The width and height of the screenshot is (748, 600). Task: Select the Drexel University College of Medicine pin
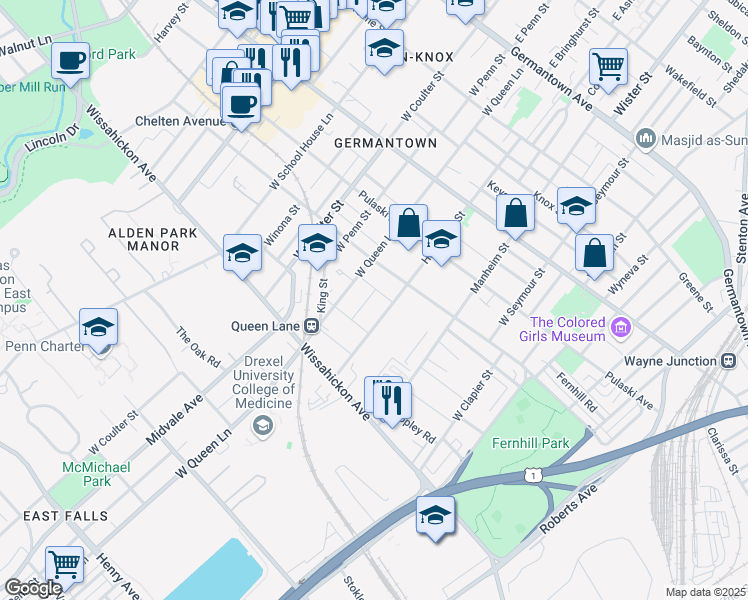pos(263,425)
